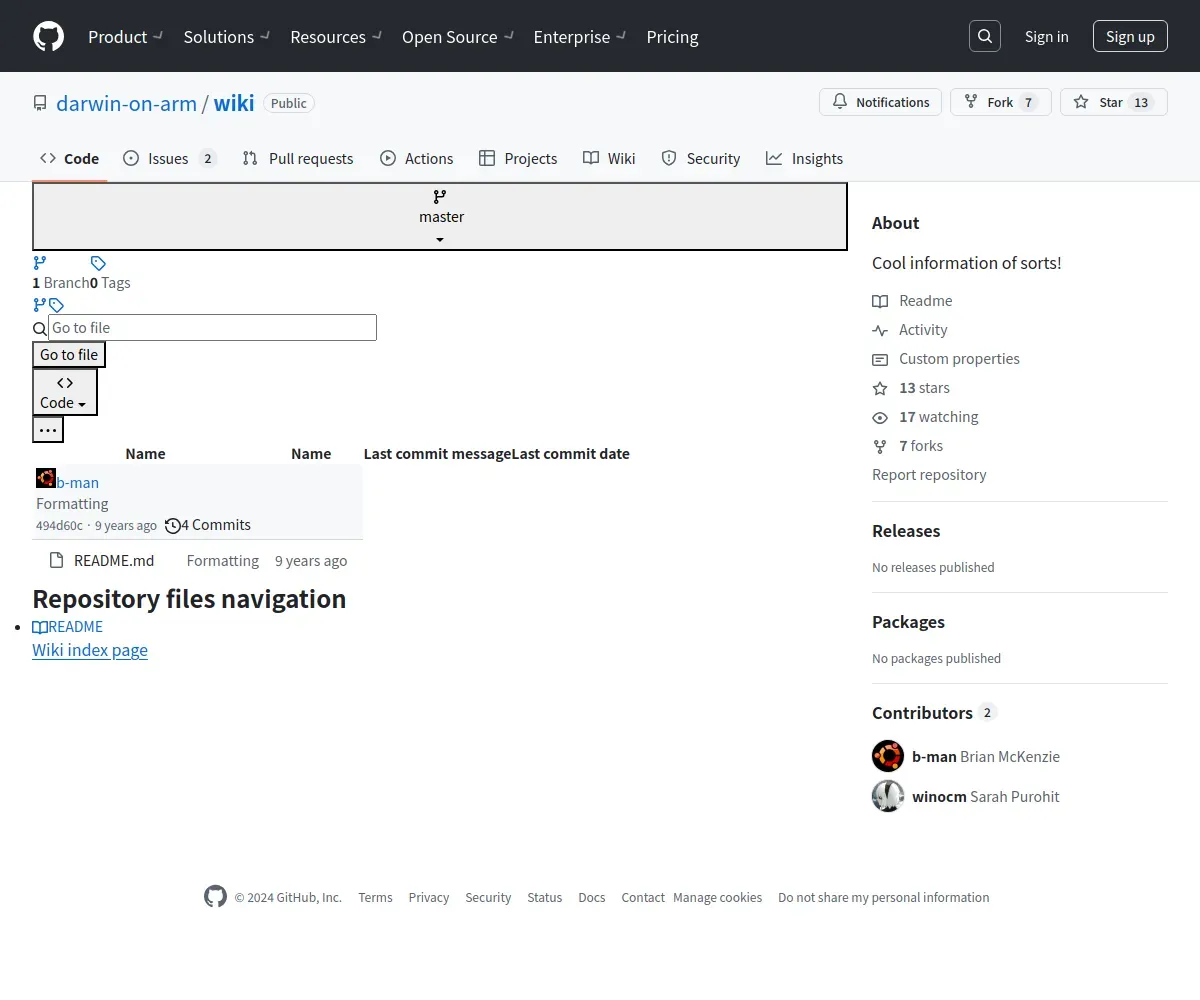
Task: View the Insights tab
Action: (804, 158)
